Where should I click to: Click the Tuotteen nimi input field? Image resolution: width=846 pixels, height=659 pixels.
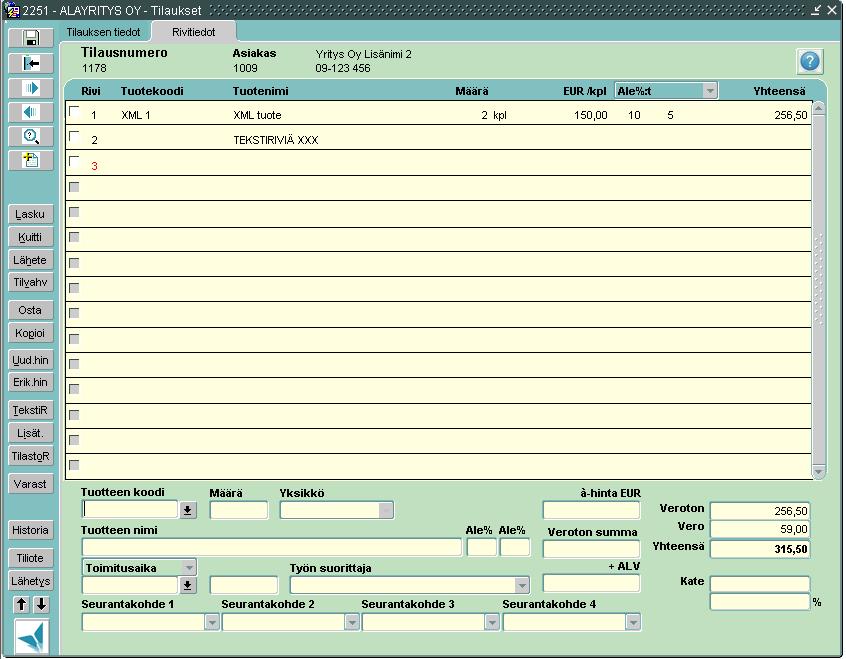tap(272, 548)
